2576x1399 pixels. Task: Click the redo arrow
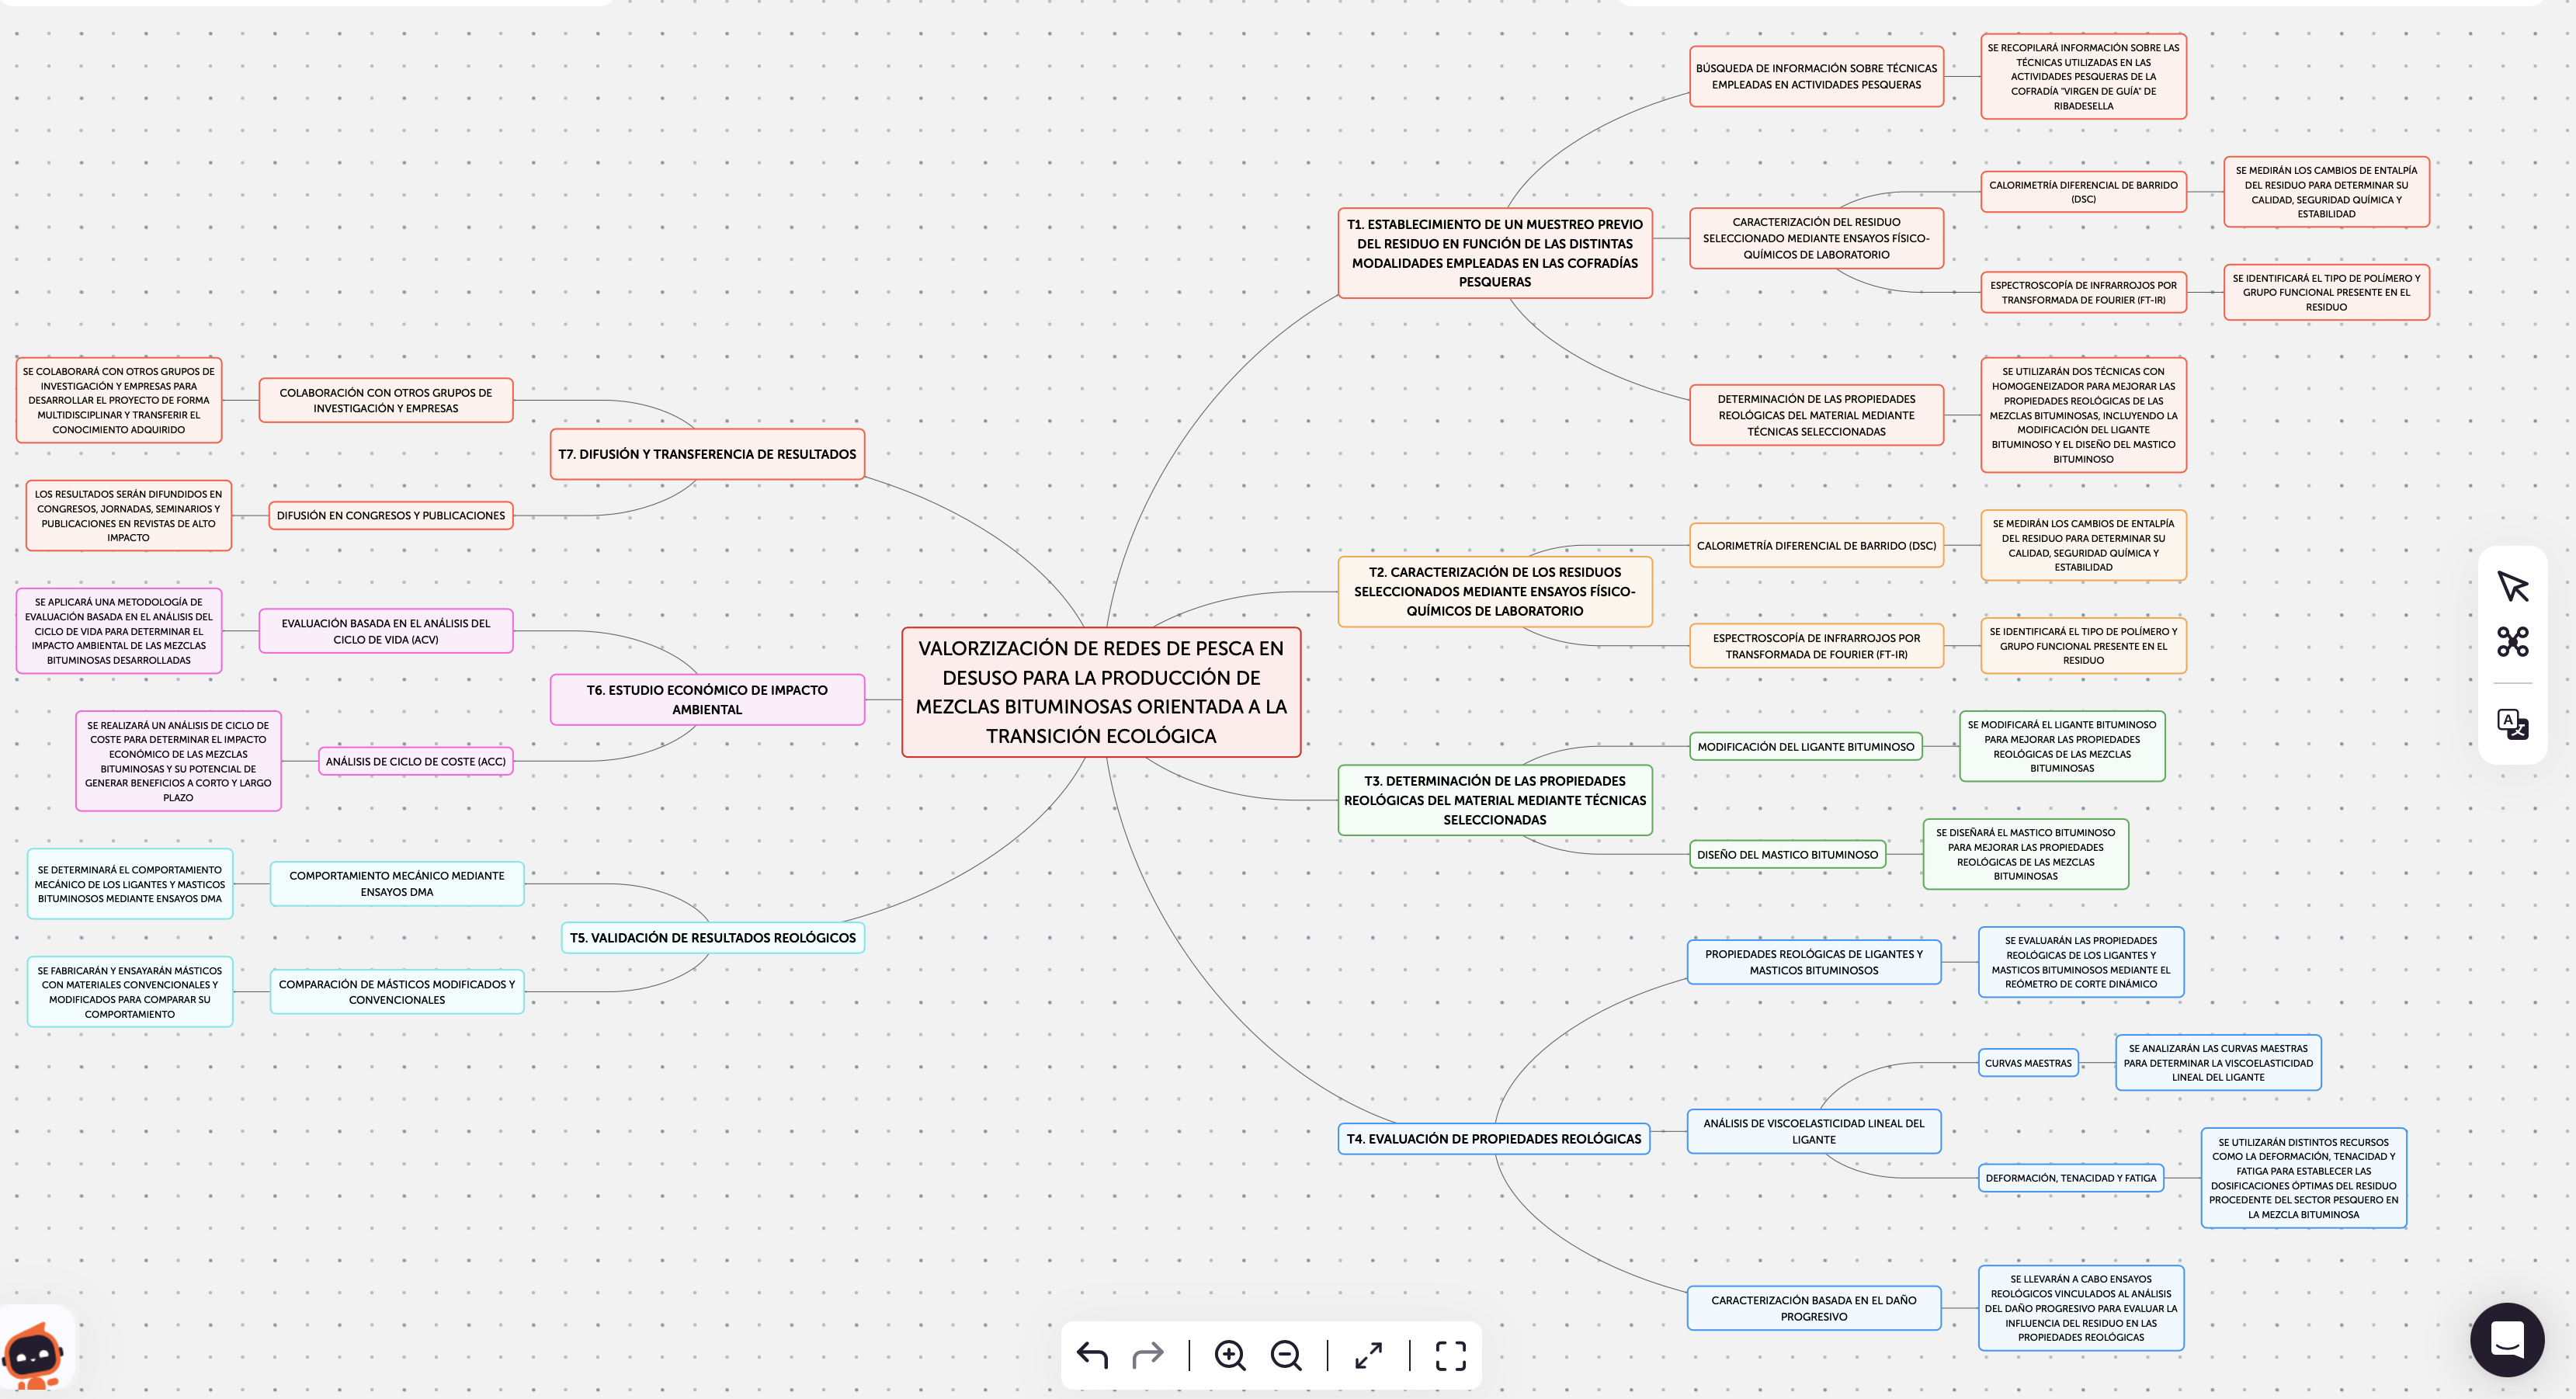pyautogui.click(x=1148, y=1355)
